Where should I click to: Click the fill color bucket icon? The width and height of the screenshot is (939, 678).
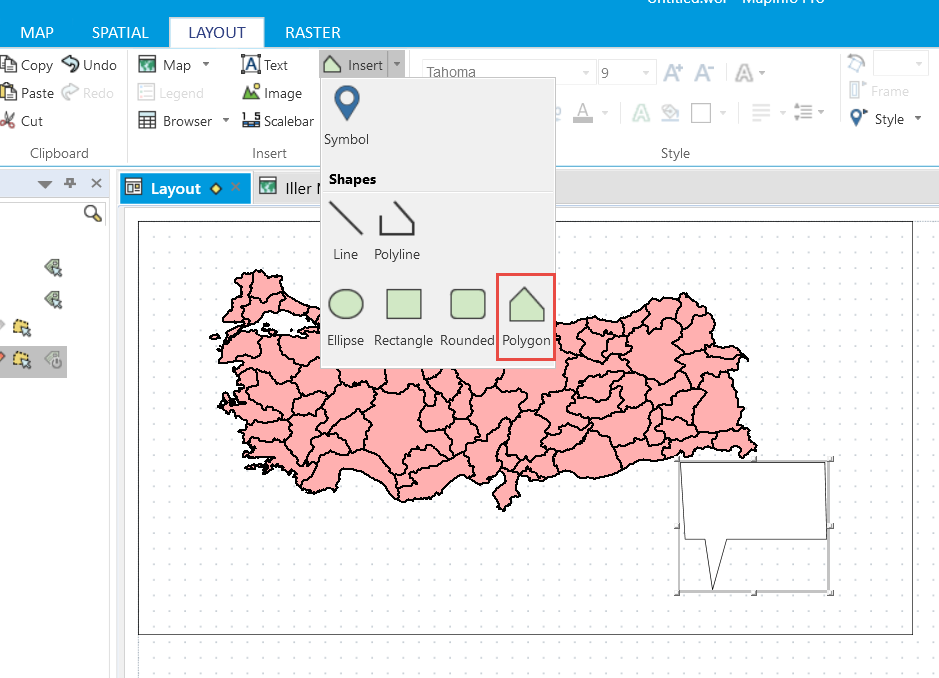[670, 113]
